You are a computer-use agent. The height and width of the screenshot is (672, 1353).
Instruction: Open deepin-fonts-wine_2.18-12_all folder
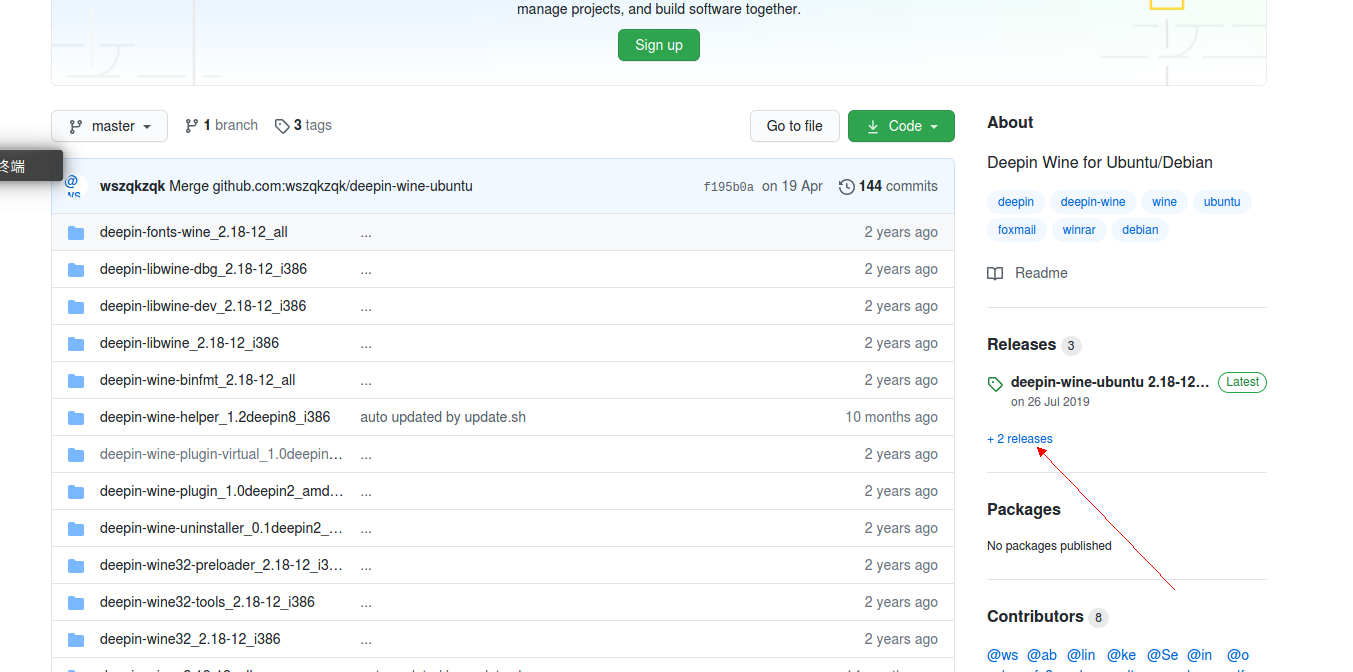pyautogui.click(x=194, y=232)
